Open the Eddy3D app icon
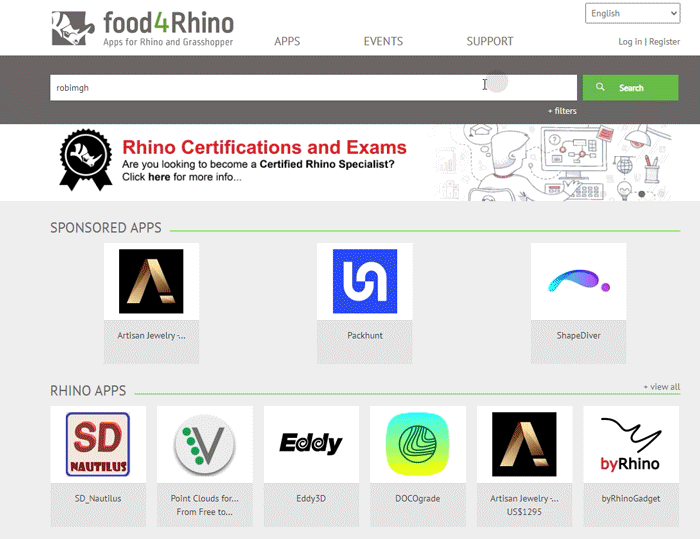This screenshot has width=700, height=539. pos(311,444)
